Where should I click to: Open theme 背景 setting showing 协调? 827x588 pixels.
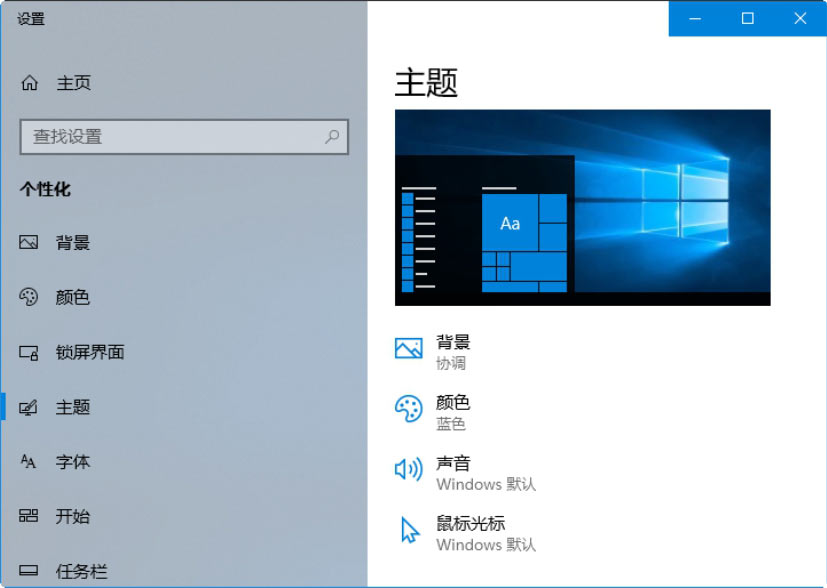(x=453, y=352)
